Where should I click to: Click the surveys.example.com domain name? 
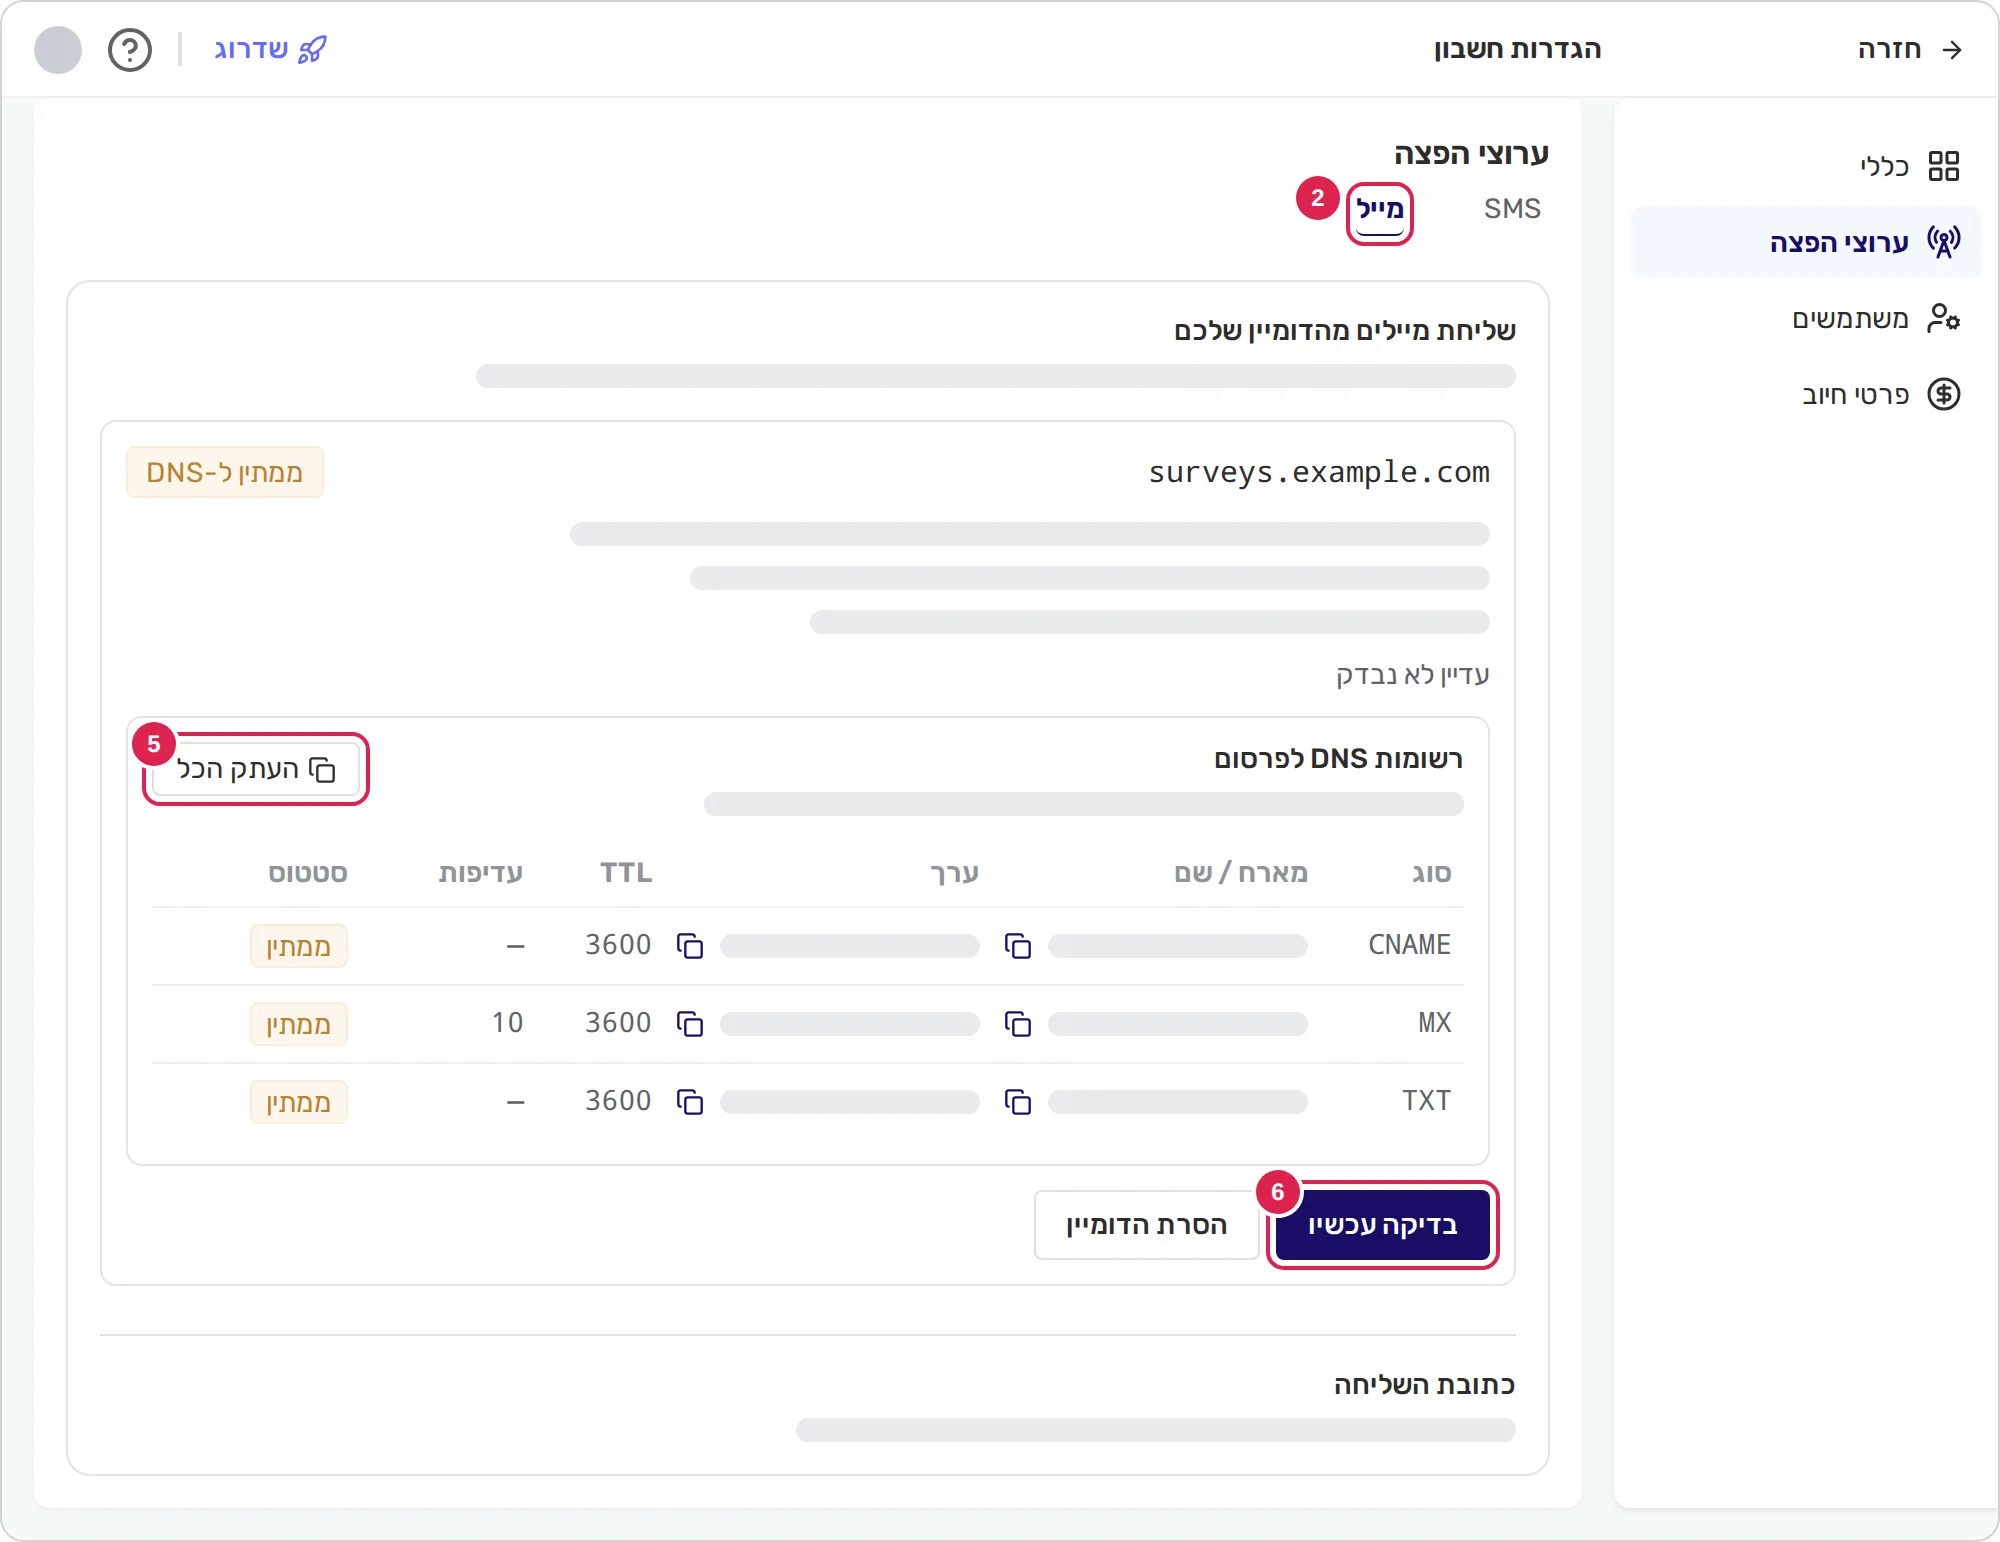tap(1319, 472)
